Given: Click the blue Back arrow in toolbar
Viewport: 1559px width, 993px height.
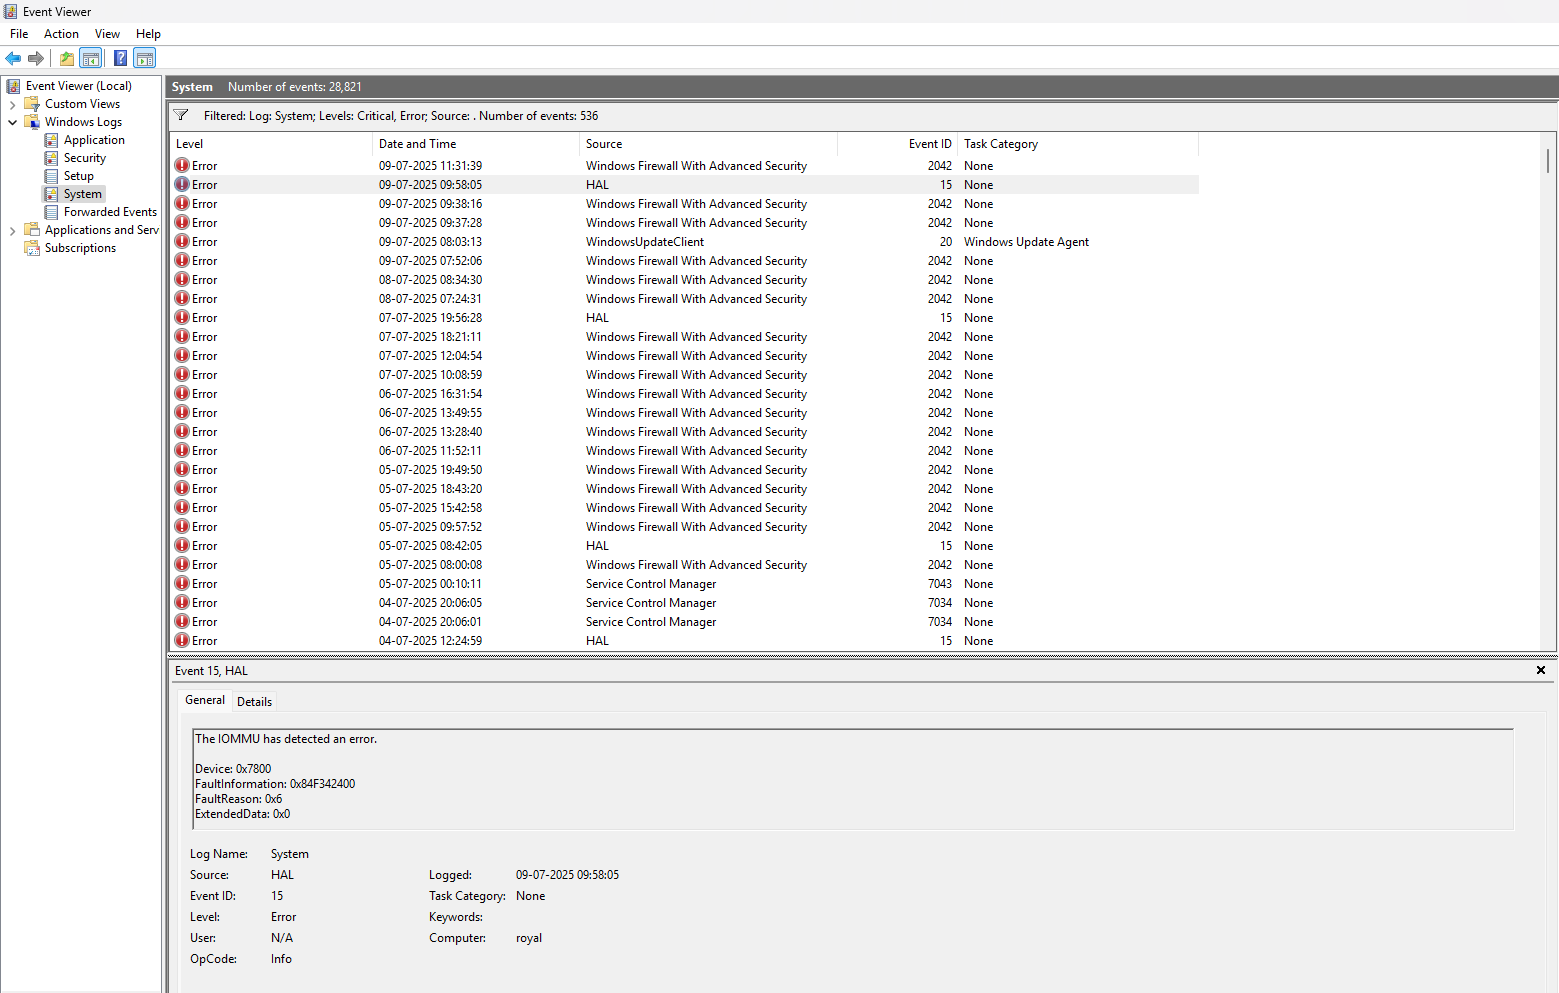Looking at the screenshot, I should (x=13, y=58).
